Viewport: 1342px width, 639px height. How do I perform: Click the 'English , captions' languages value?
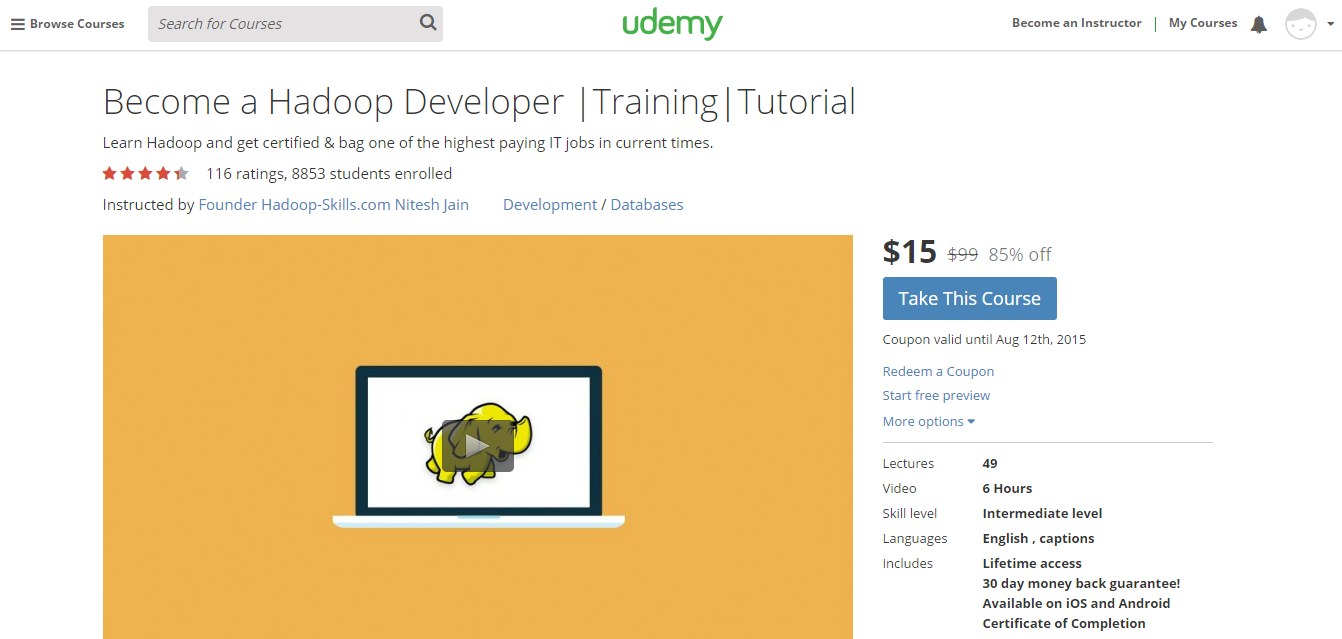[x=1038, y=538]
